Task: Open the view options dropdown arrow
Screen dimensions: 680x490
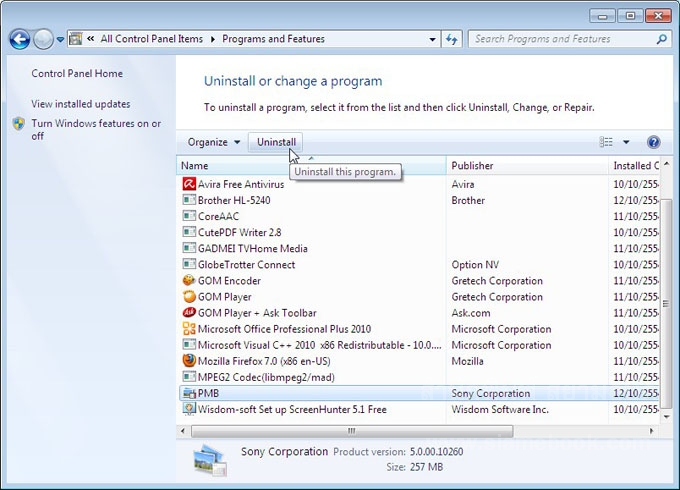Action: coord(626,142)
